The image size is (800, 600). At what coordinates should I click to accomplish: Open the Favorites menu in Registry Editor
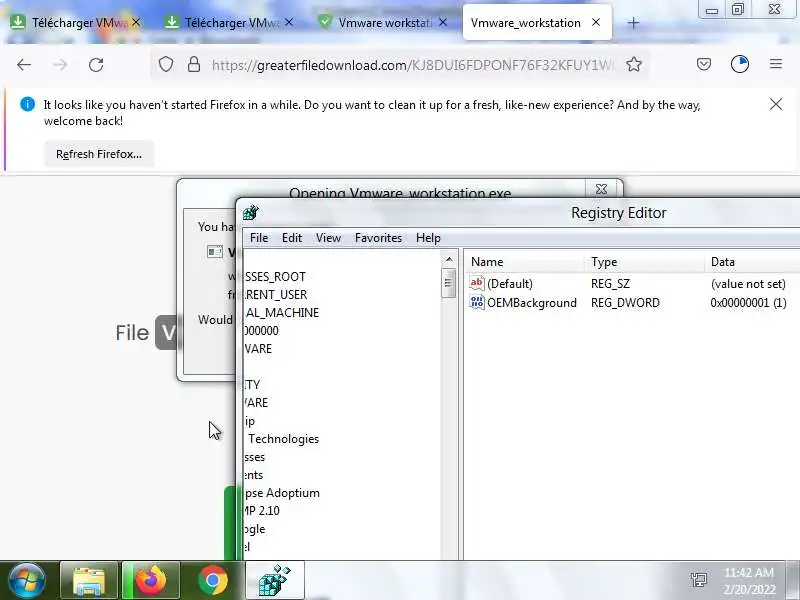(378, 238)
